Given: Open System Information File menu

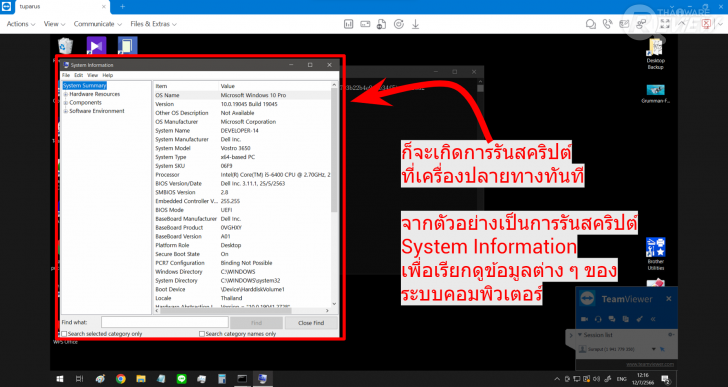Looking at the screenshot, I should pos(66,75).
